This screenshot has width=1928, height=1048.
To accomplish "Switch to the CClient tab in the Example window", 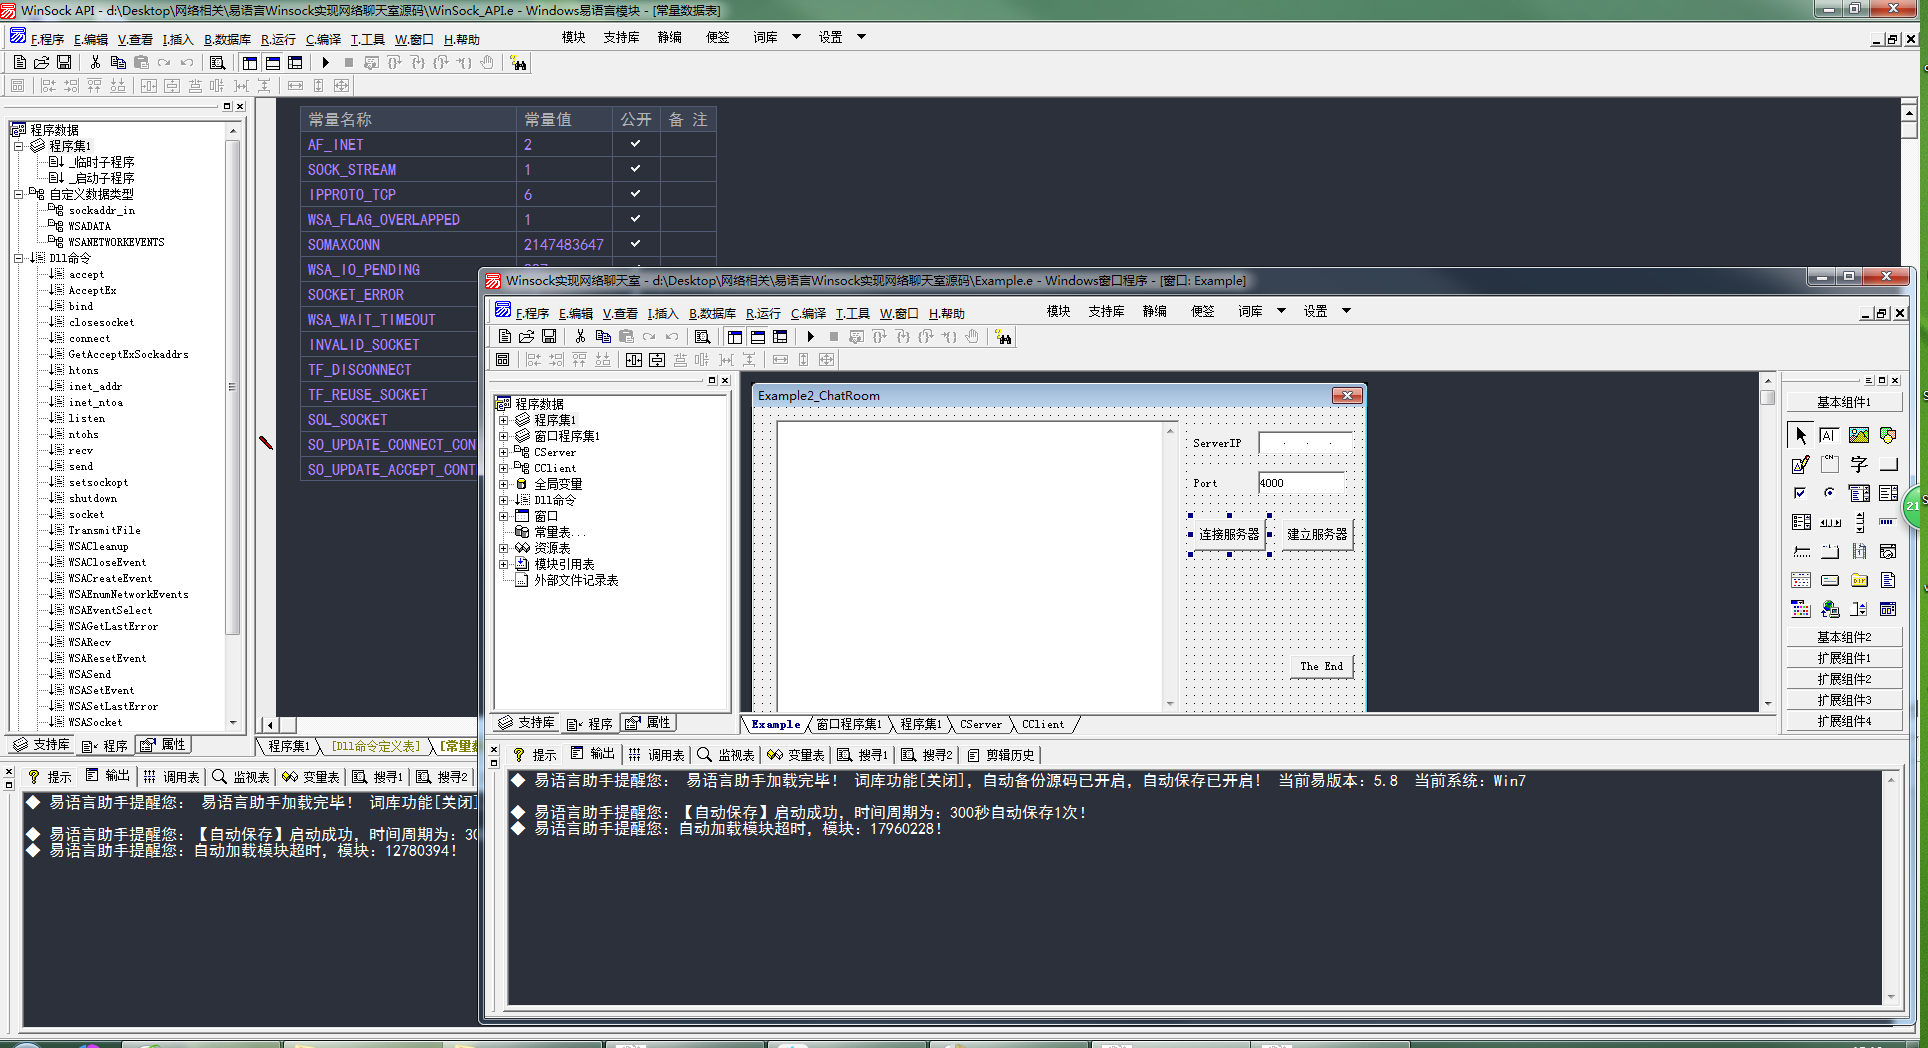I will [x=1043, y=724].
